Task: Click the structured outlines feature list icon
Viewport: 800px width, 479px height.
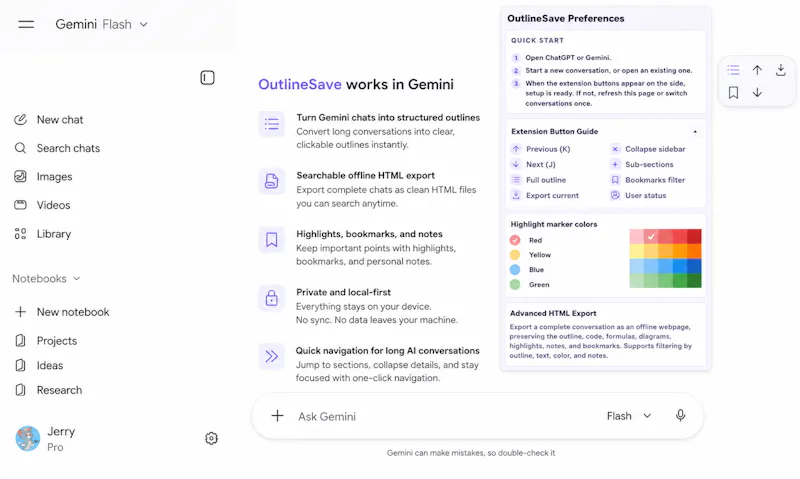Action: [x=271, y=124]
